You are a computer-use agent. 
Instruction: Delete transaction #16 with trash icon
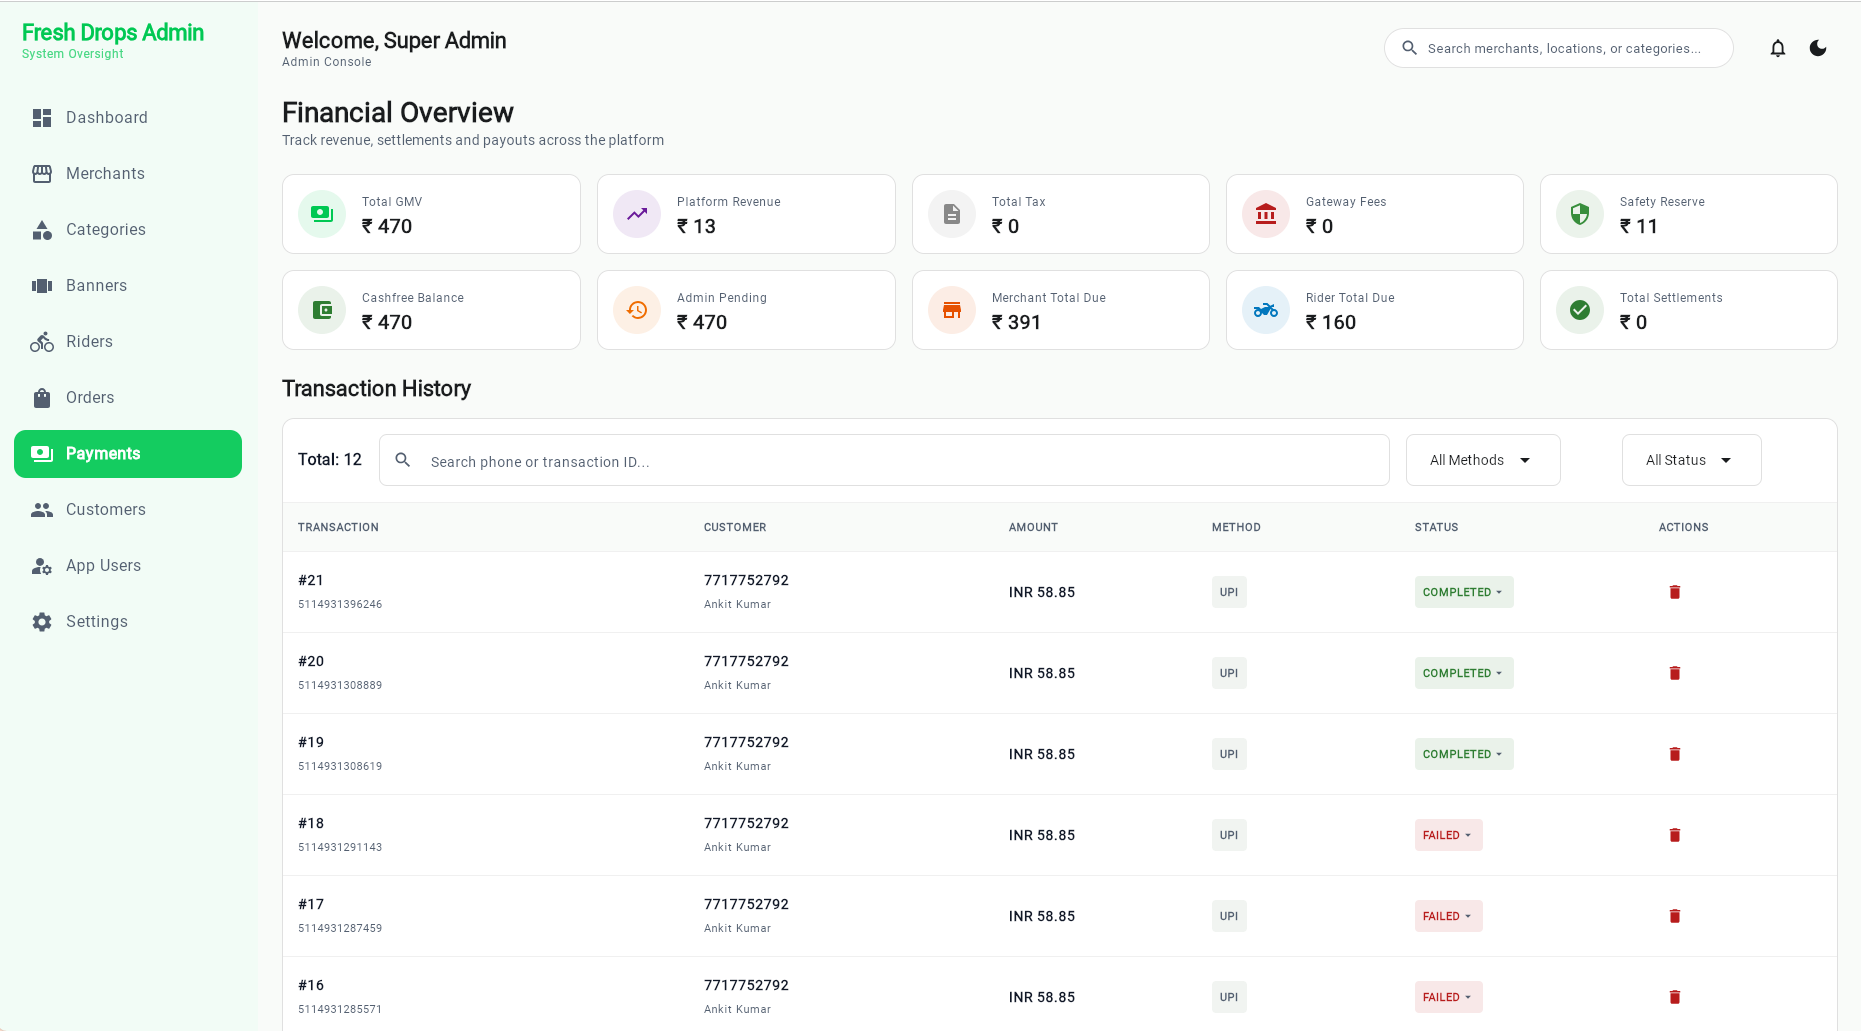(x=1675, y=997)
